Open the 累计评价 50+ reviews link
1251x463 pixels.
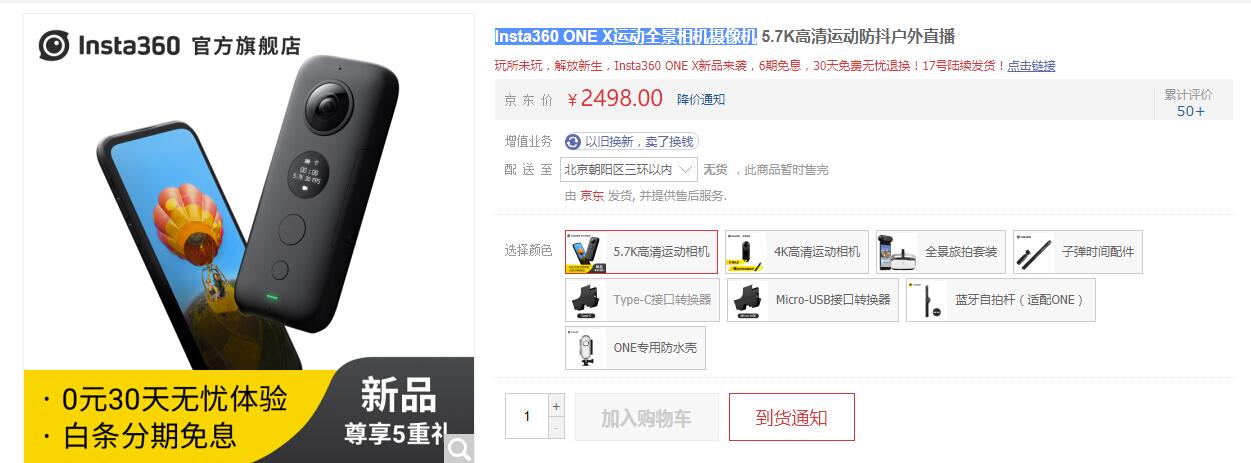click(x=1190, y=103)
